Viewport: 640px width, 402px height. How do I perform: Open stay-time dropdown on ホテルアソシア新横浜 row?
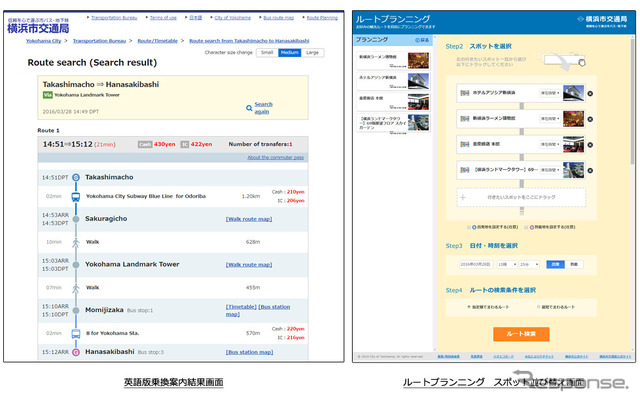coord(550,93)
